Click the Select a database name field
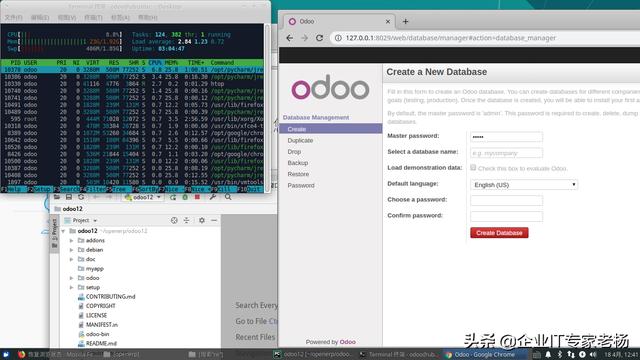Screen dimensions: 640x360 (506, 153)
